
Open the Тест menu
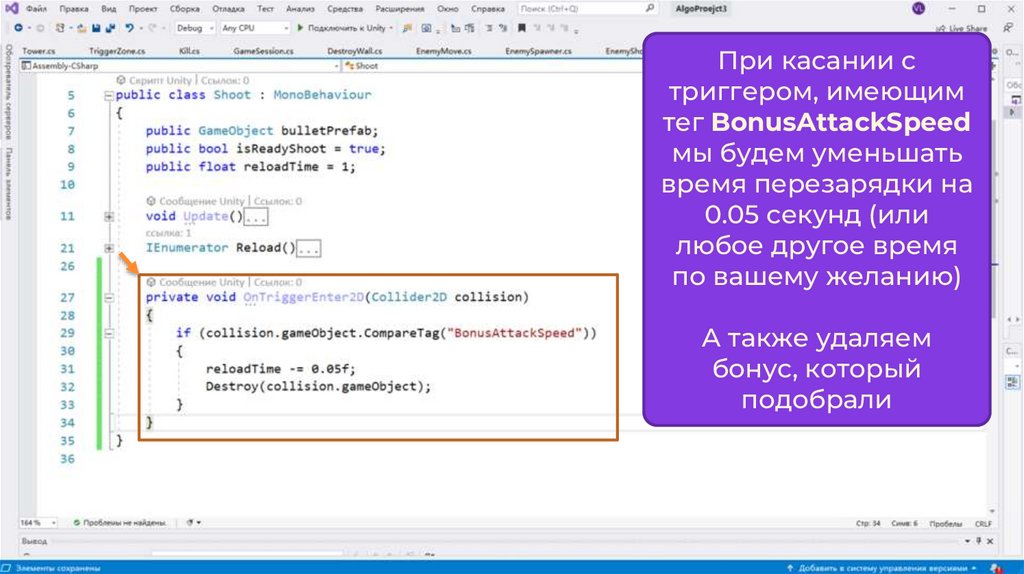265,8
